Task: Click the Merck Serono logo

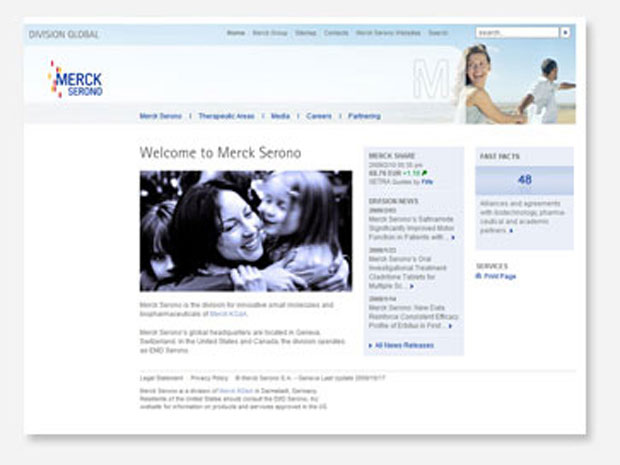Action: tap(76, 79)
